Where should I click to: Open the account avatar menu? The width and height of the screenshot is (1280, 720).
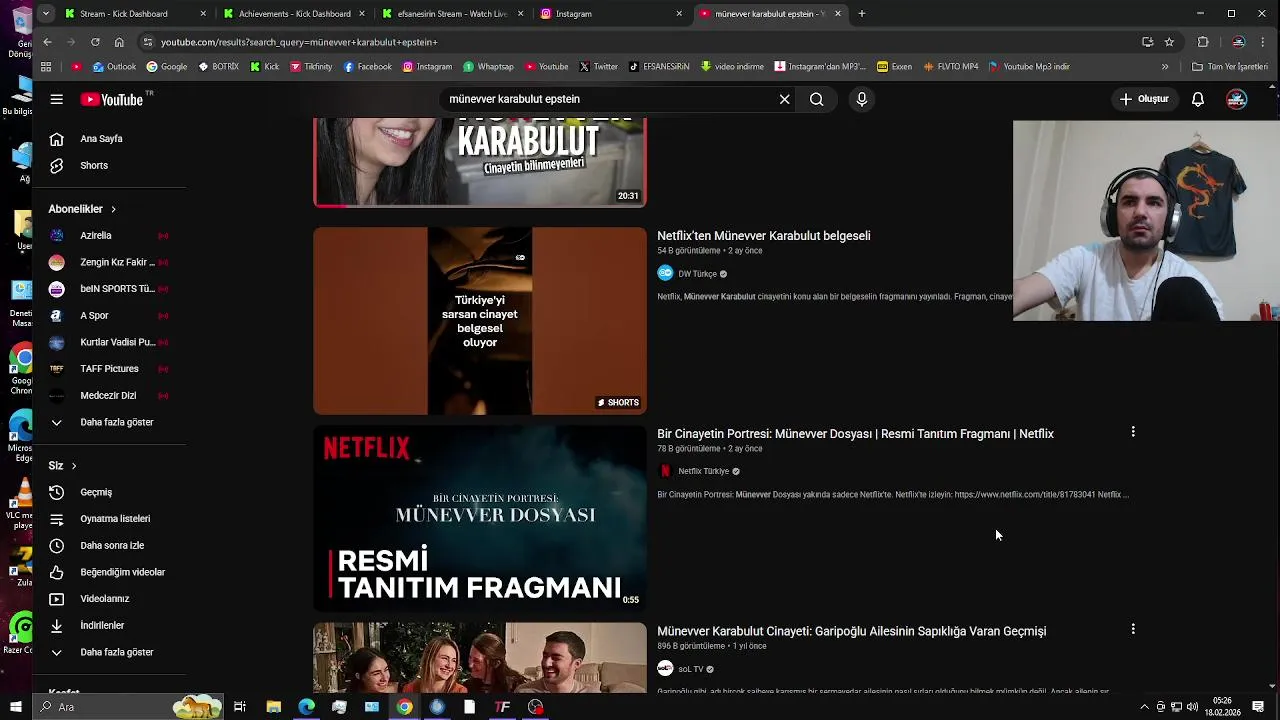pos(1237,99)
